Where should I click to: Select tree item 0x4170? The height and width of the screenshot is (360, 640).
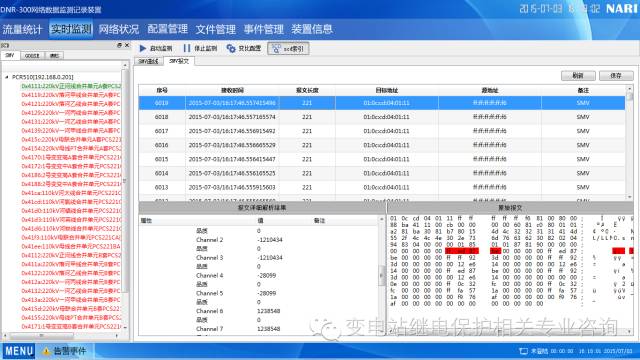click(71, 157)
